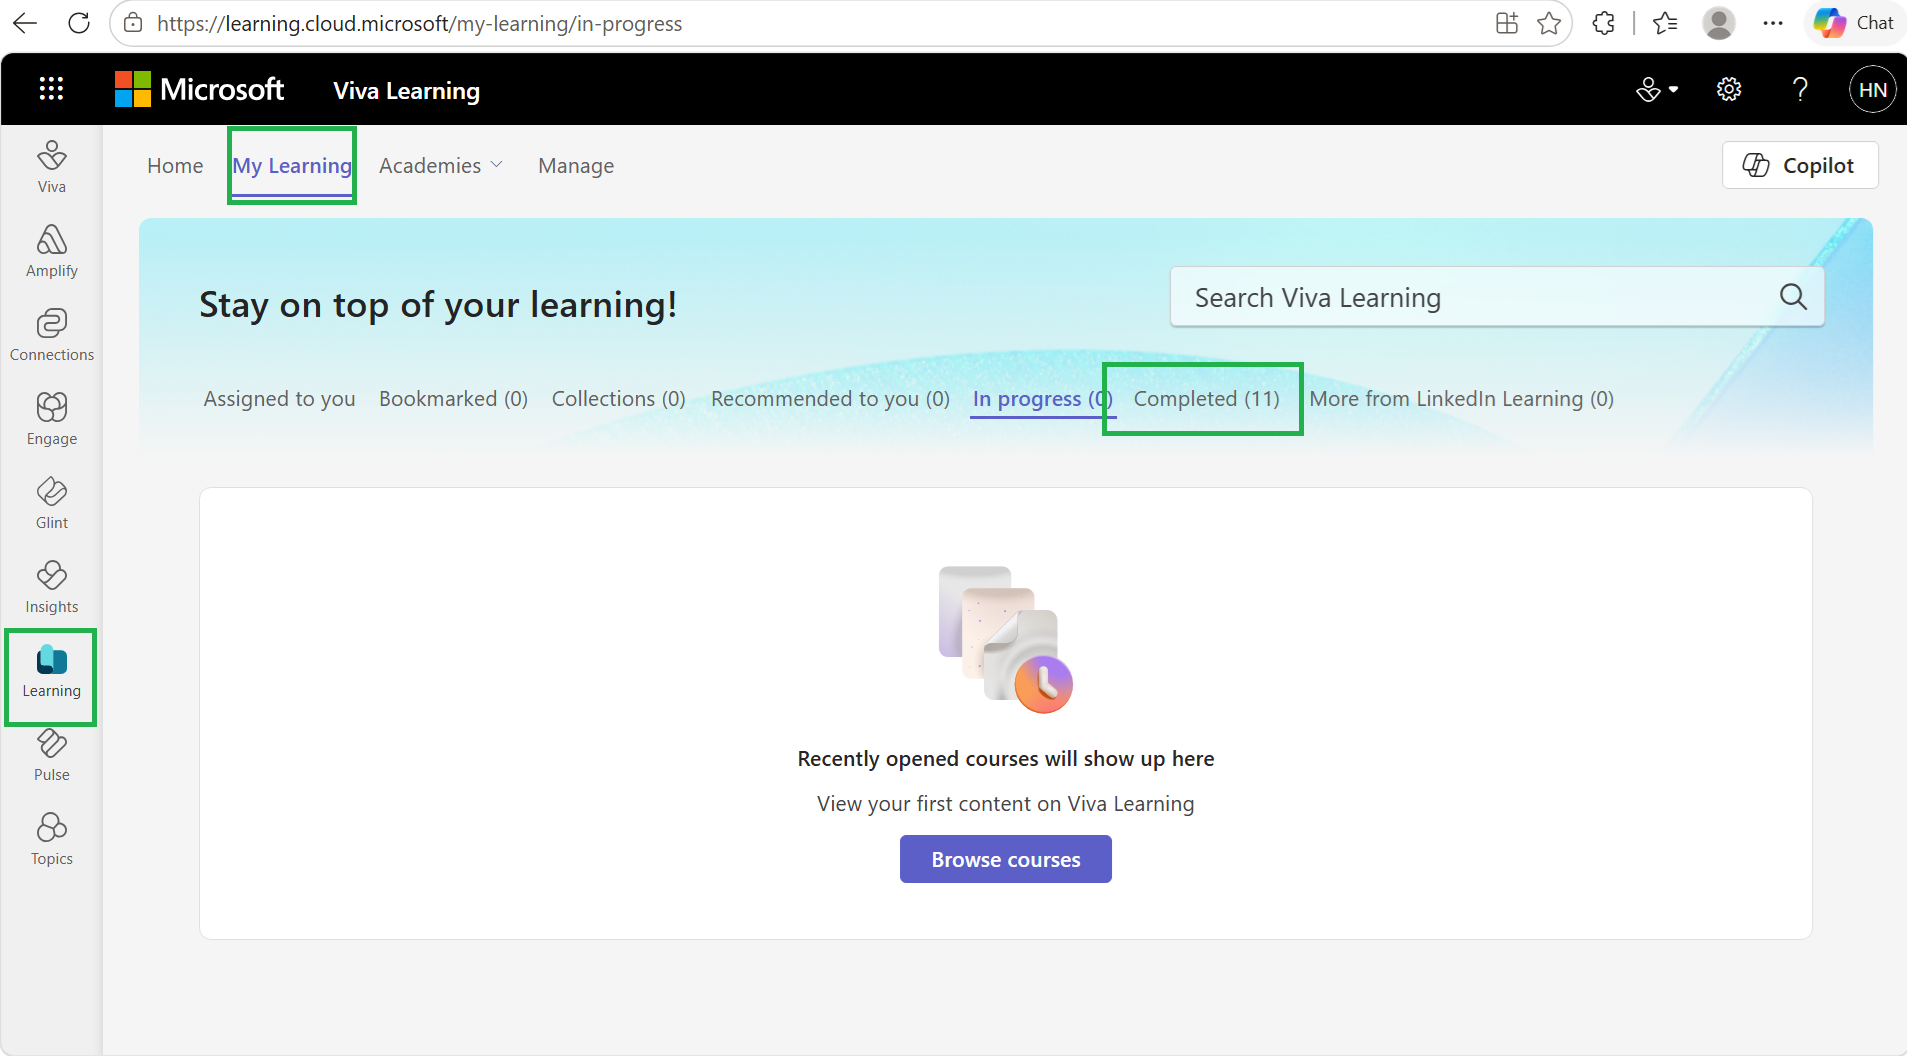Select the My Learning tab
This screenshot has width=1907, height=1056.
pyautogui.click(x=292, y=166)
